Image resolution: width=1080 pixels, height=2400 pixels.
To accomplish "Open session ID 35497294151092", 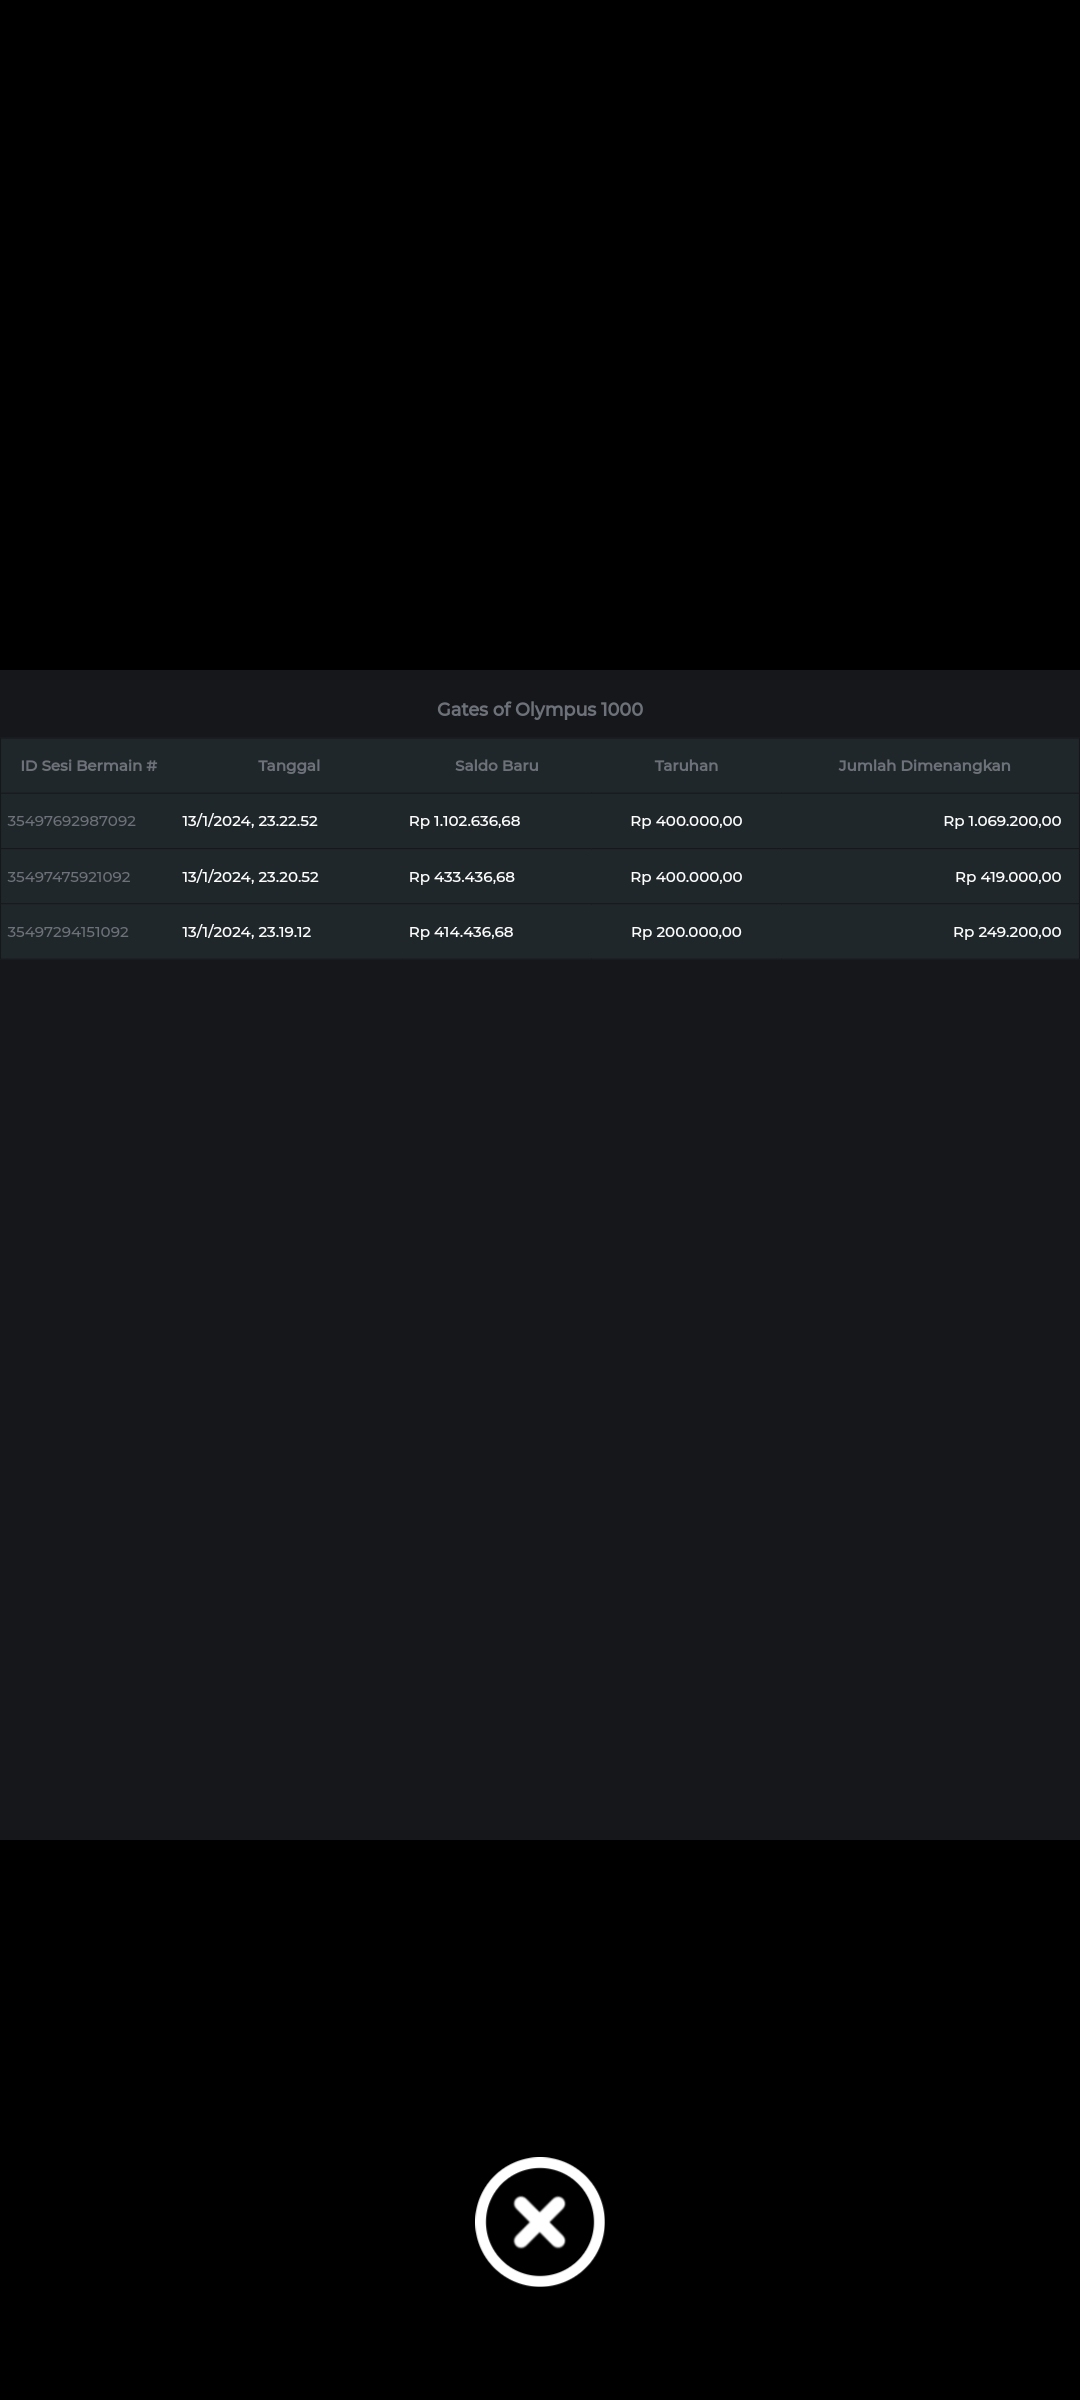I will pos(68,932).
